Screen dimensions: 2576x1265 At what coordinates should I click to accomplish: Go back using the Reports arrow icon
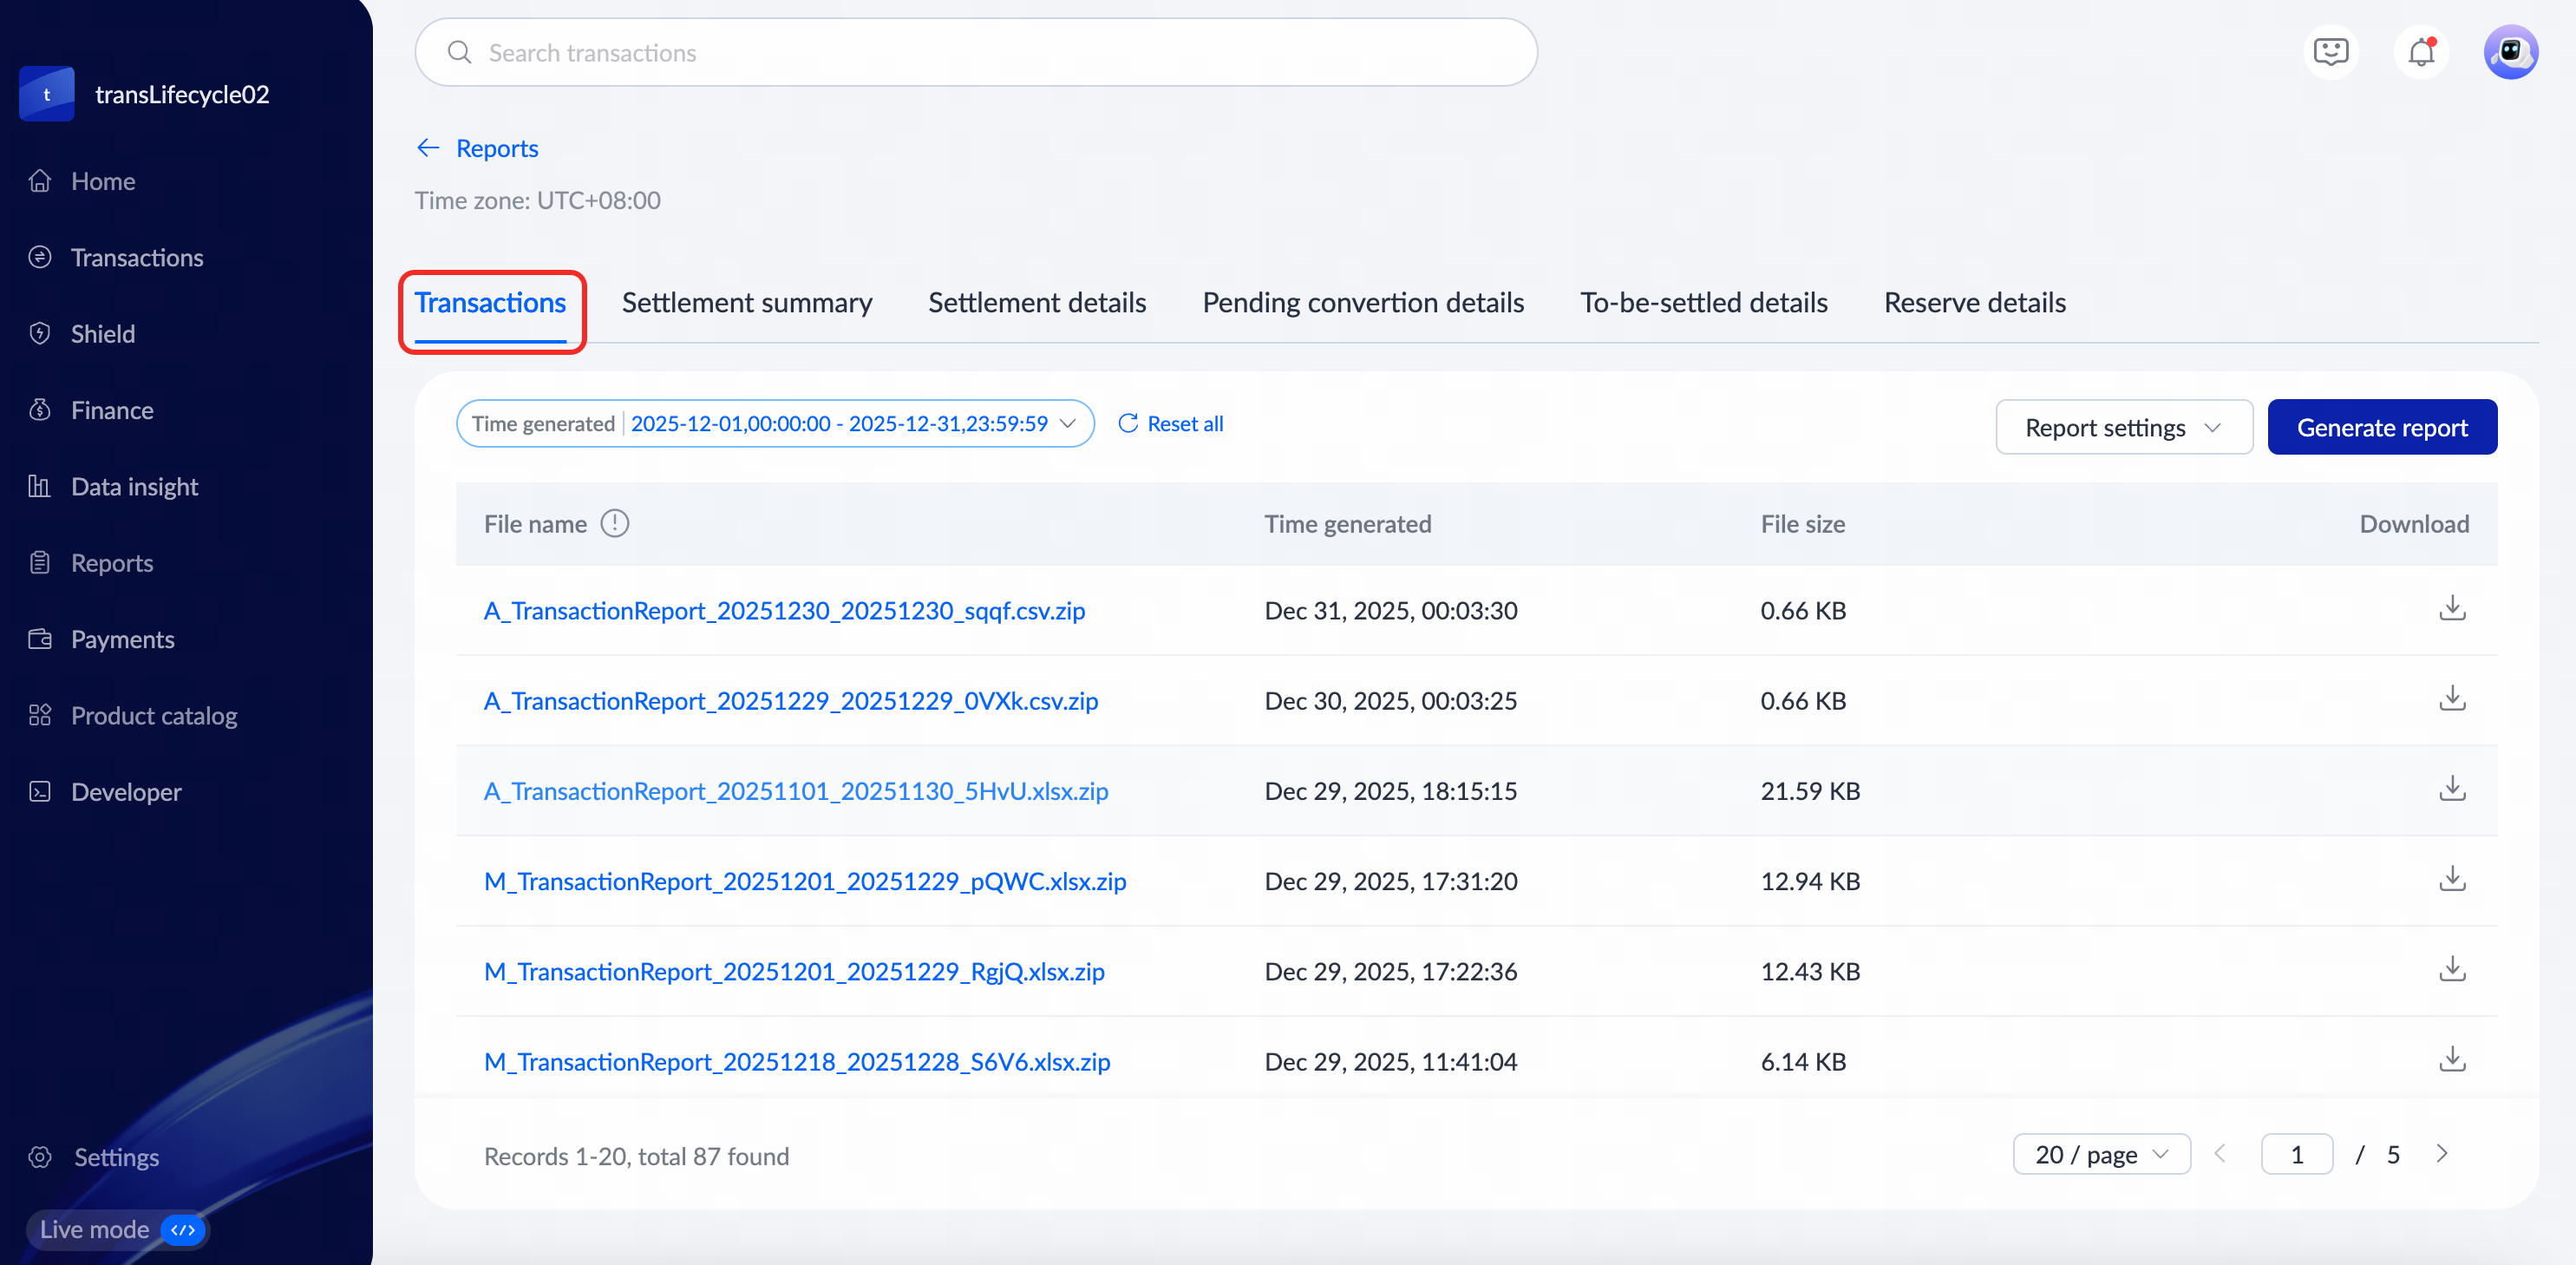(428, 148)
